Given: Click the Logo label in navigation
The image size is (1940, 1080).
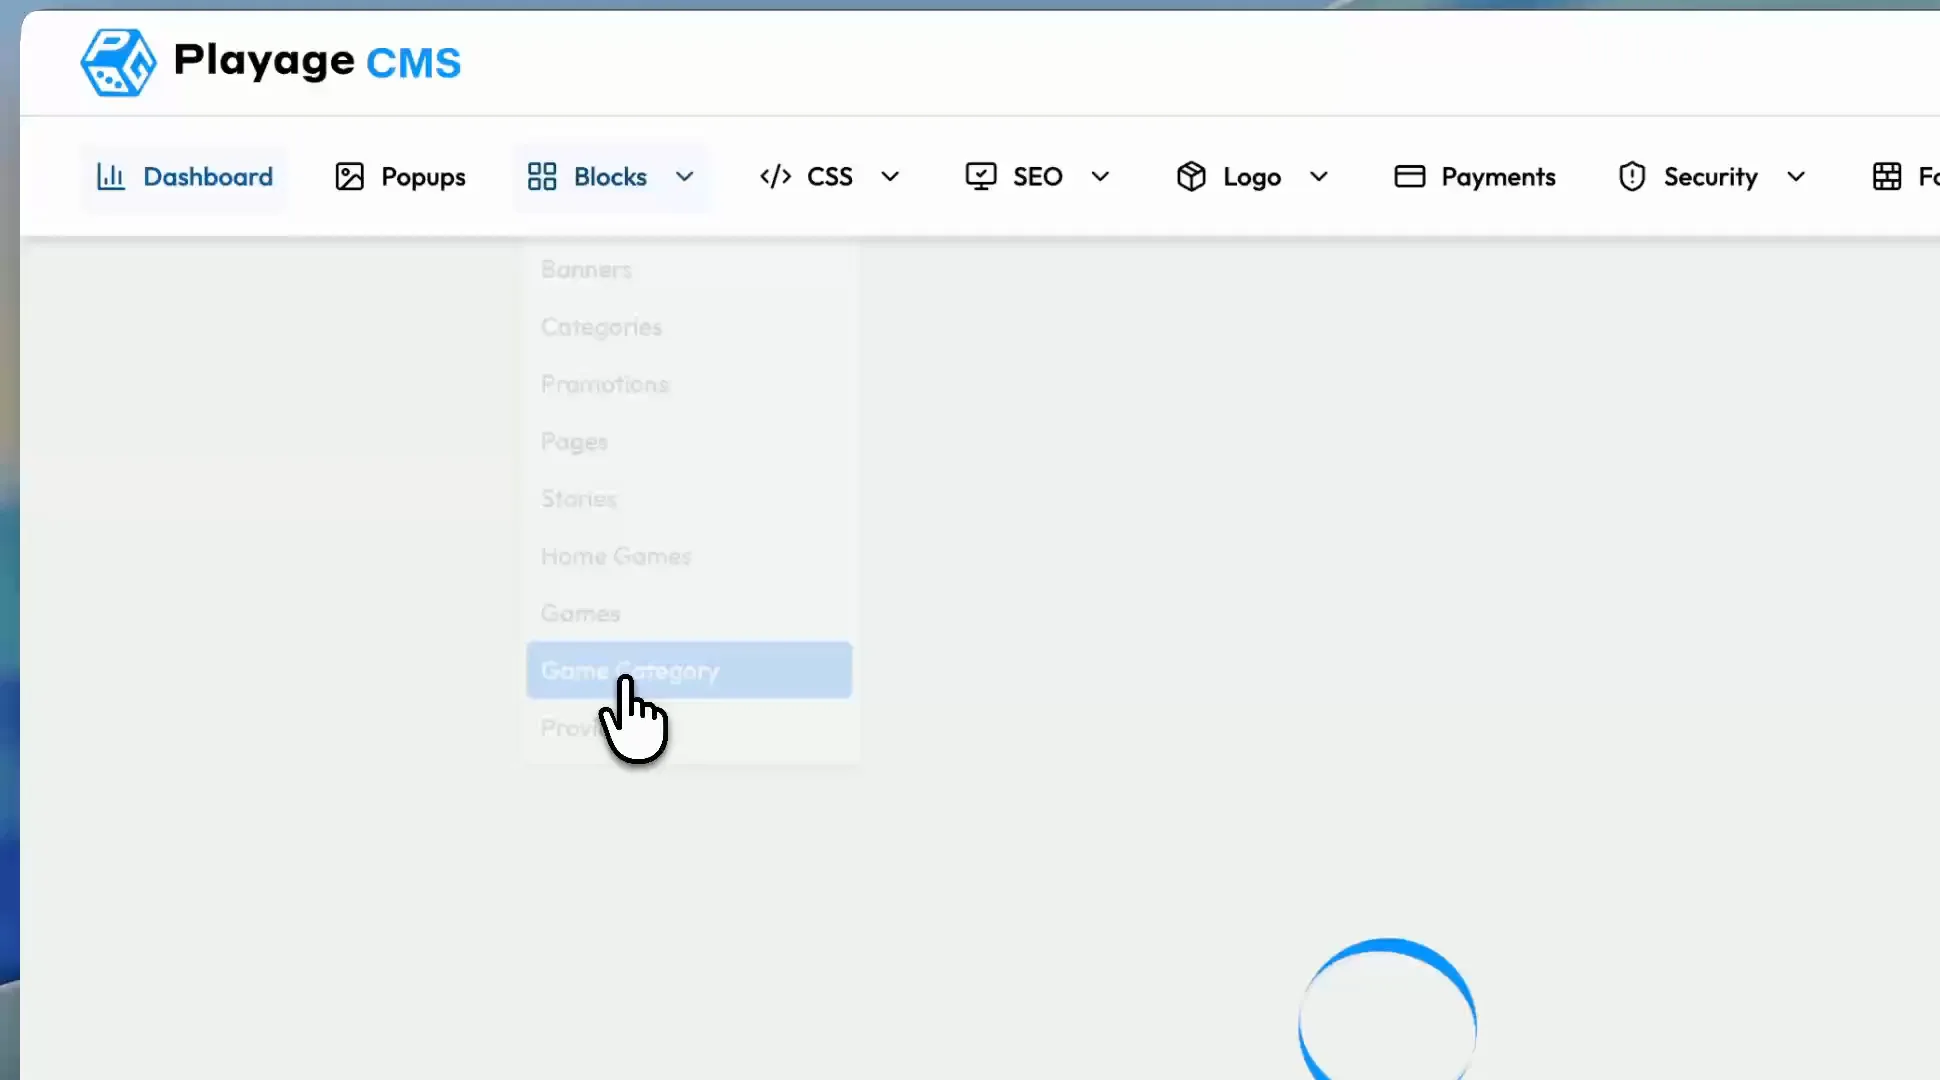Looking at the screenshot, I should tap(1252, 178).
